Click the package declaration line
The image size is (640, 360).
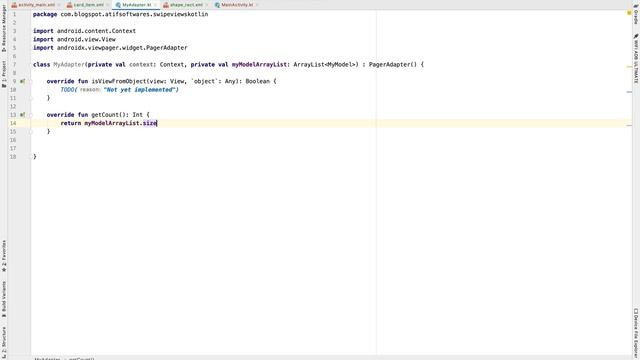click(x=120, y=14)
